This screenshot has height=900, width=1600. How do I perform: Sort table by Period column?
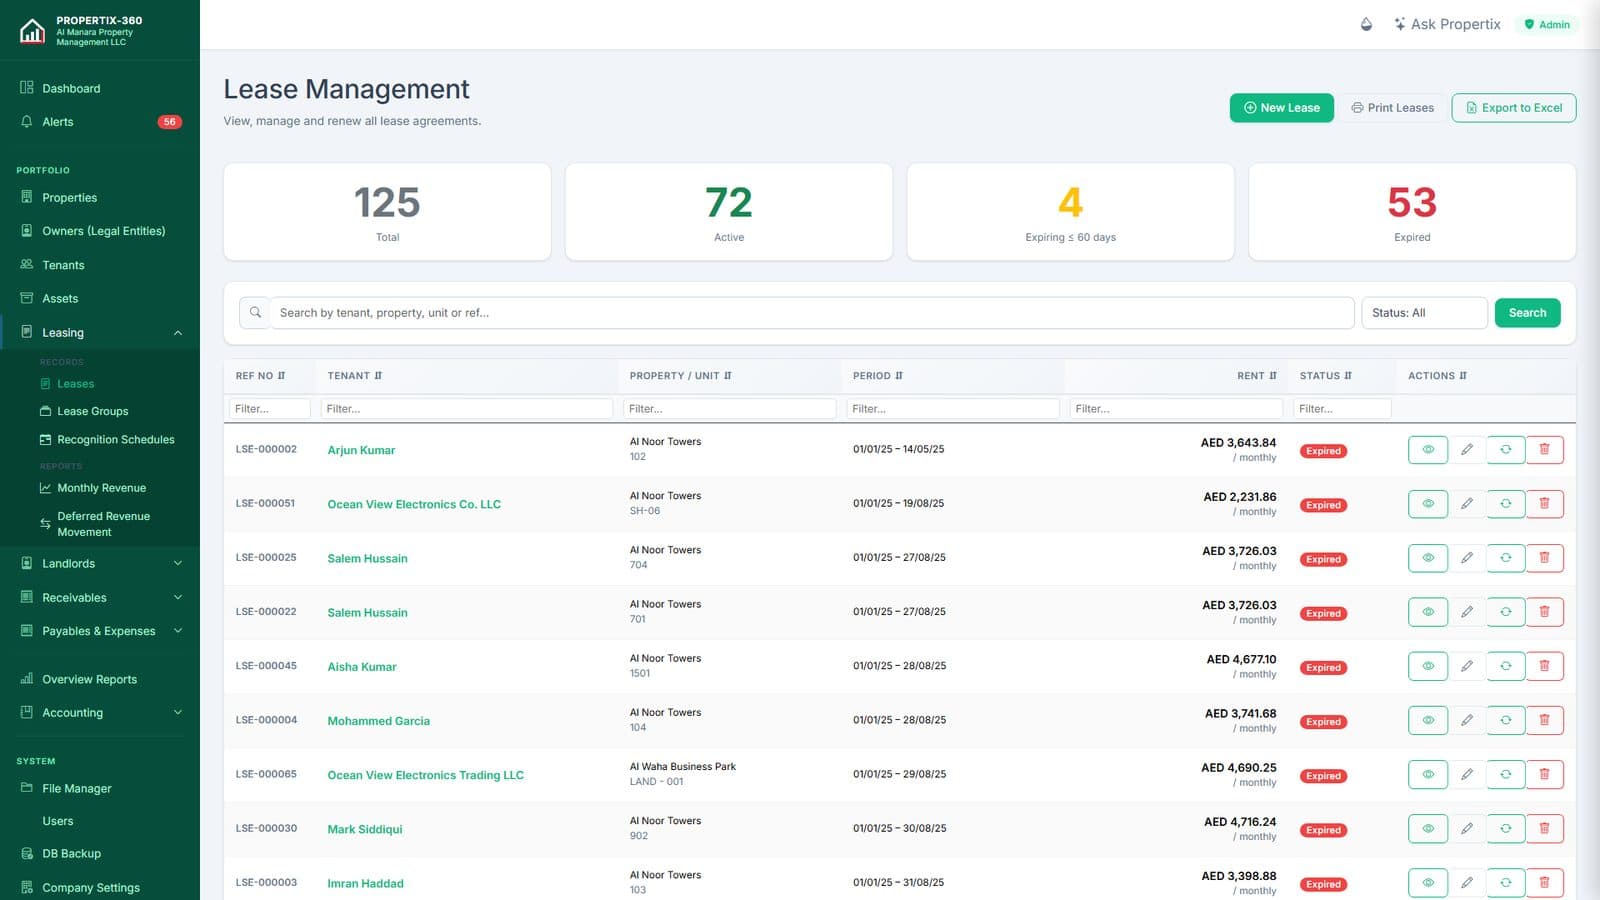pyautogui.click(x=877, y=376)
